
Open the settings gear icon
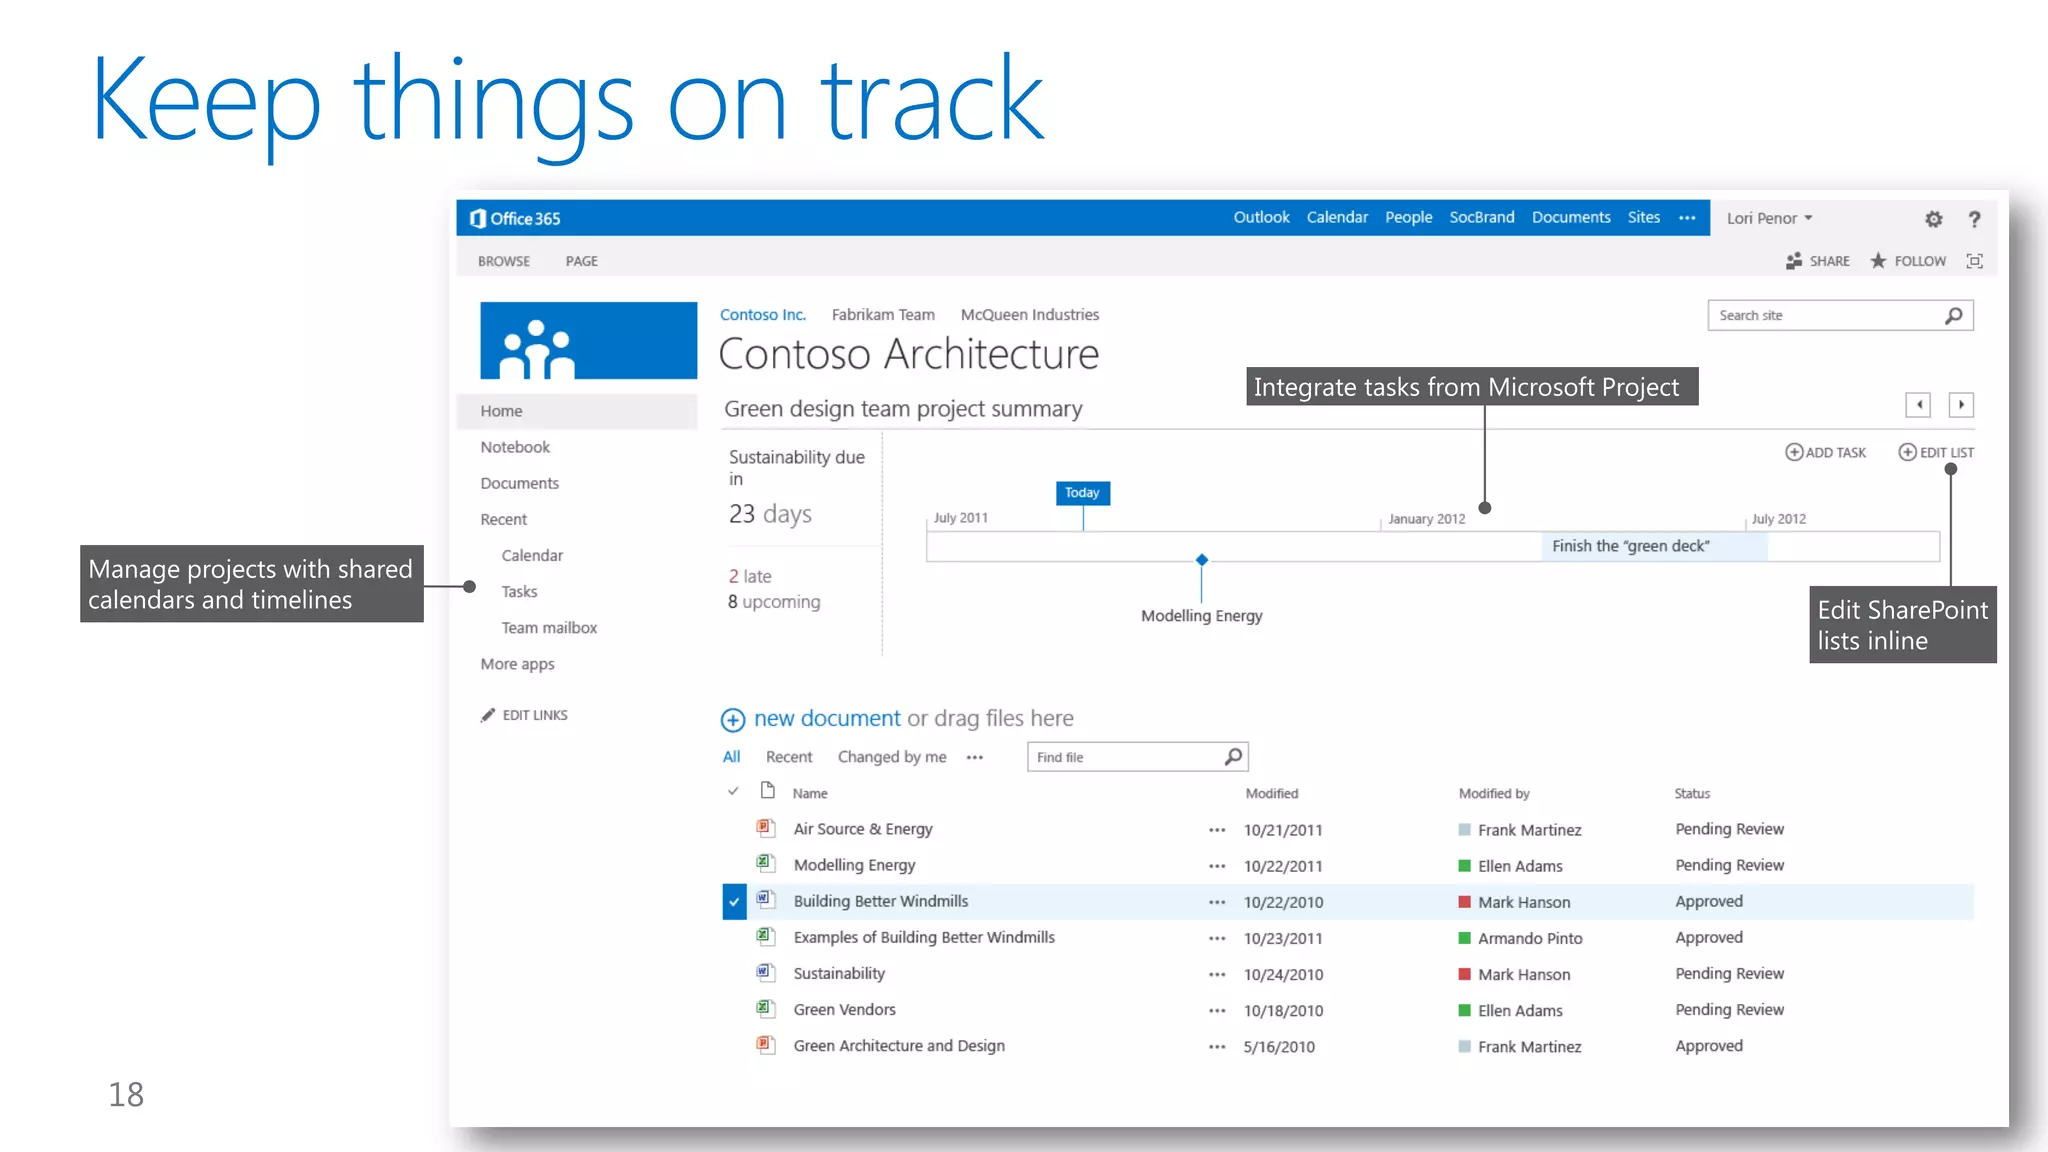pos(1933,219)
